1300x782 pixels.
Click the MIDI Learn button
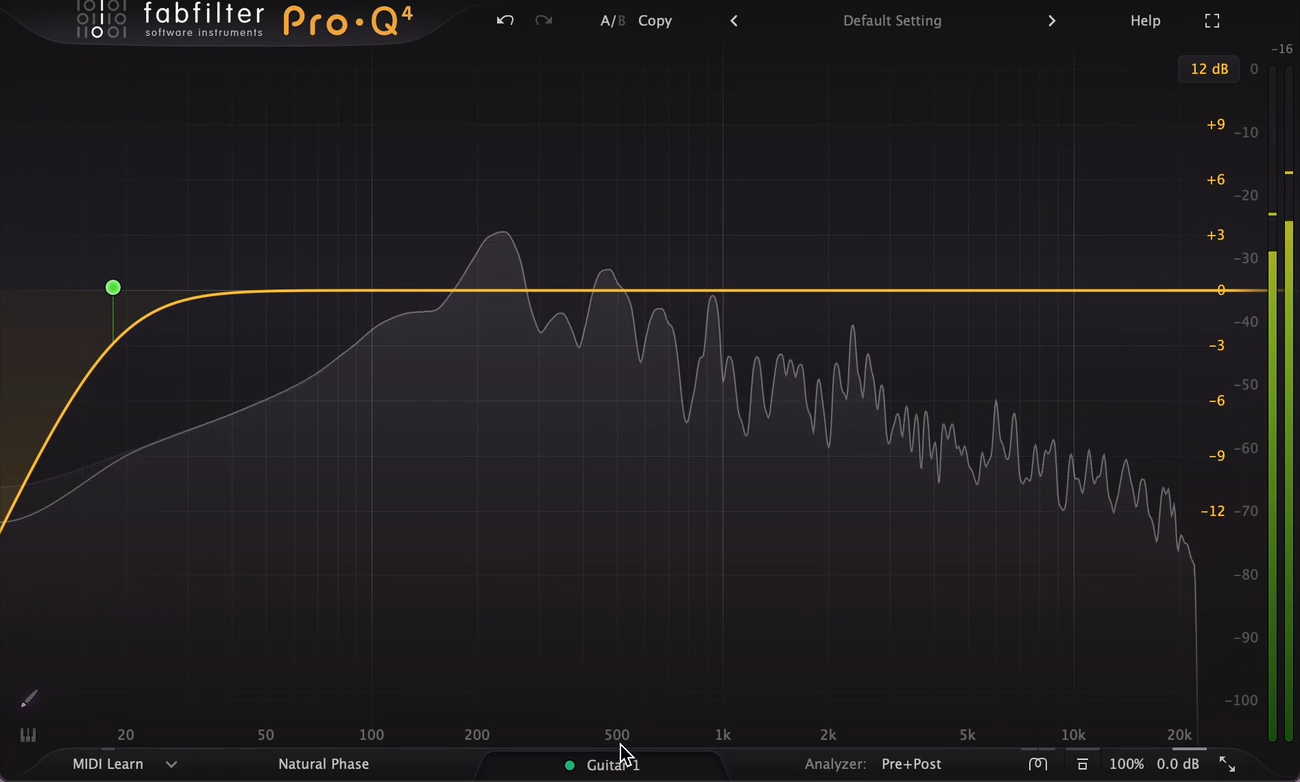(x=108, y=764)
